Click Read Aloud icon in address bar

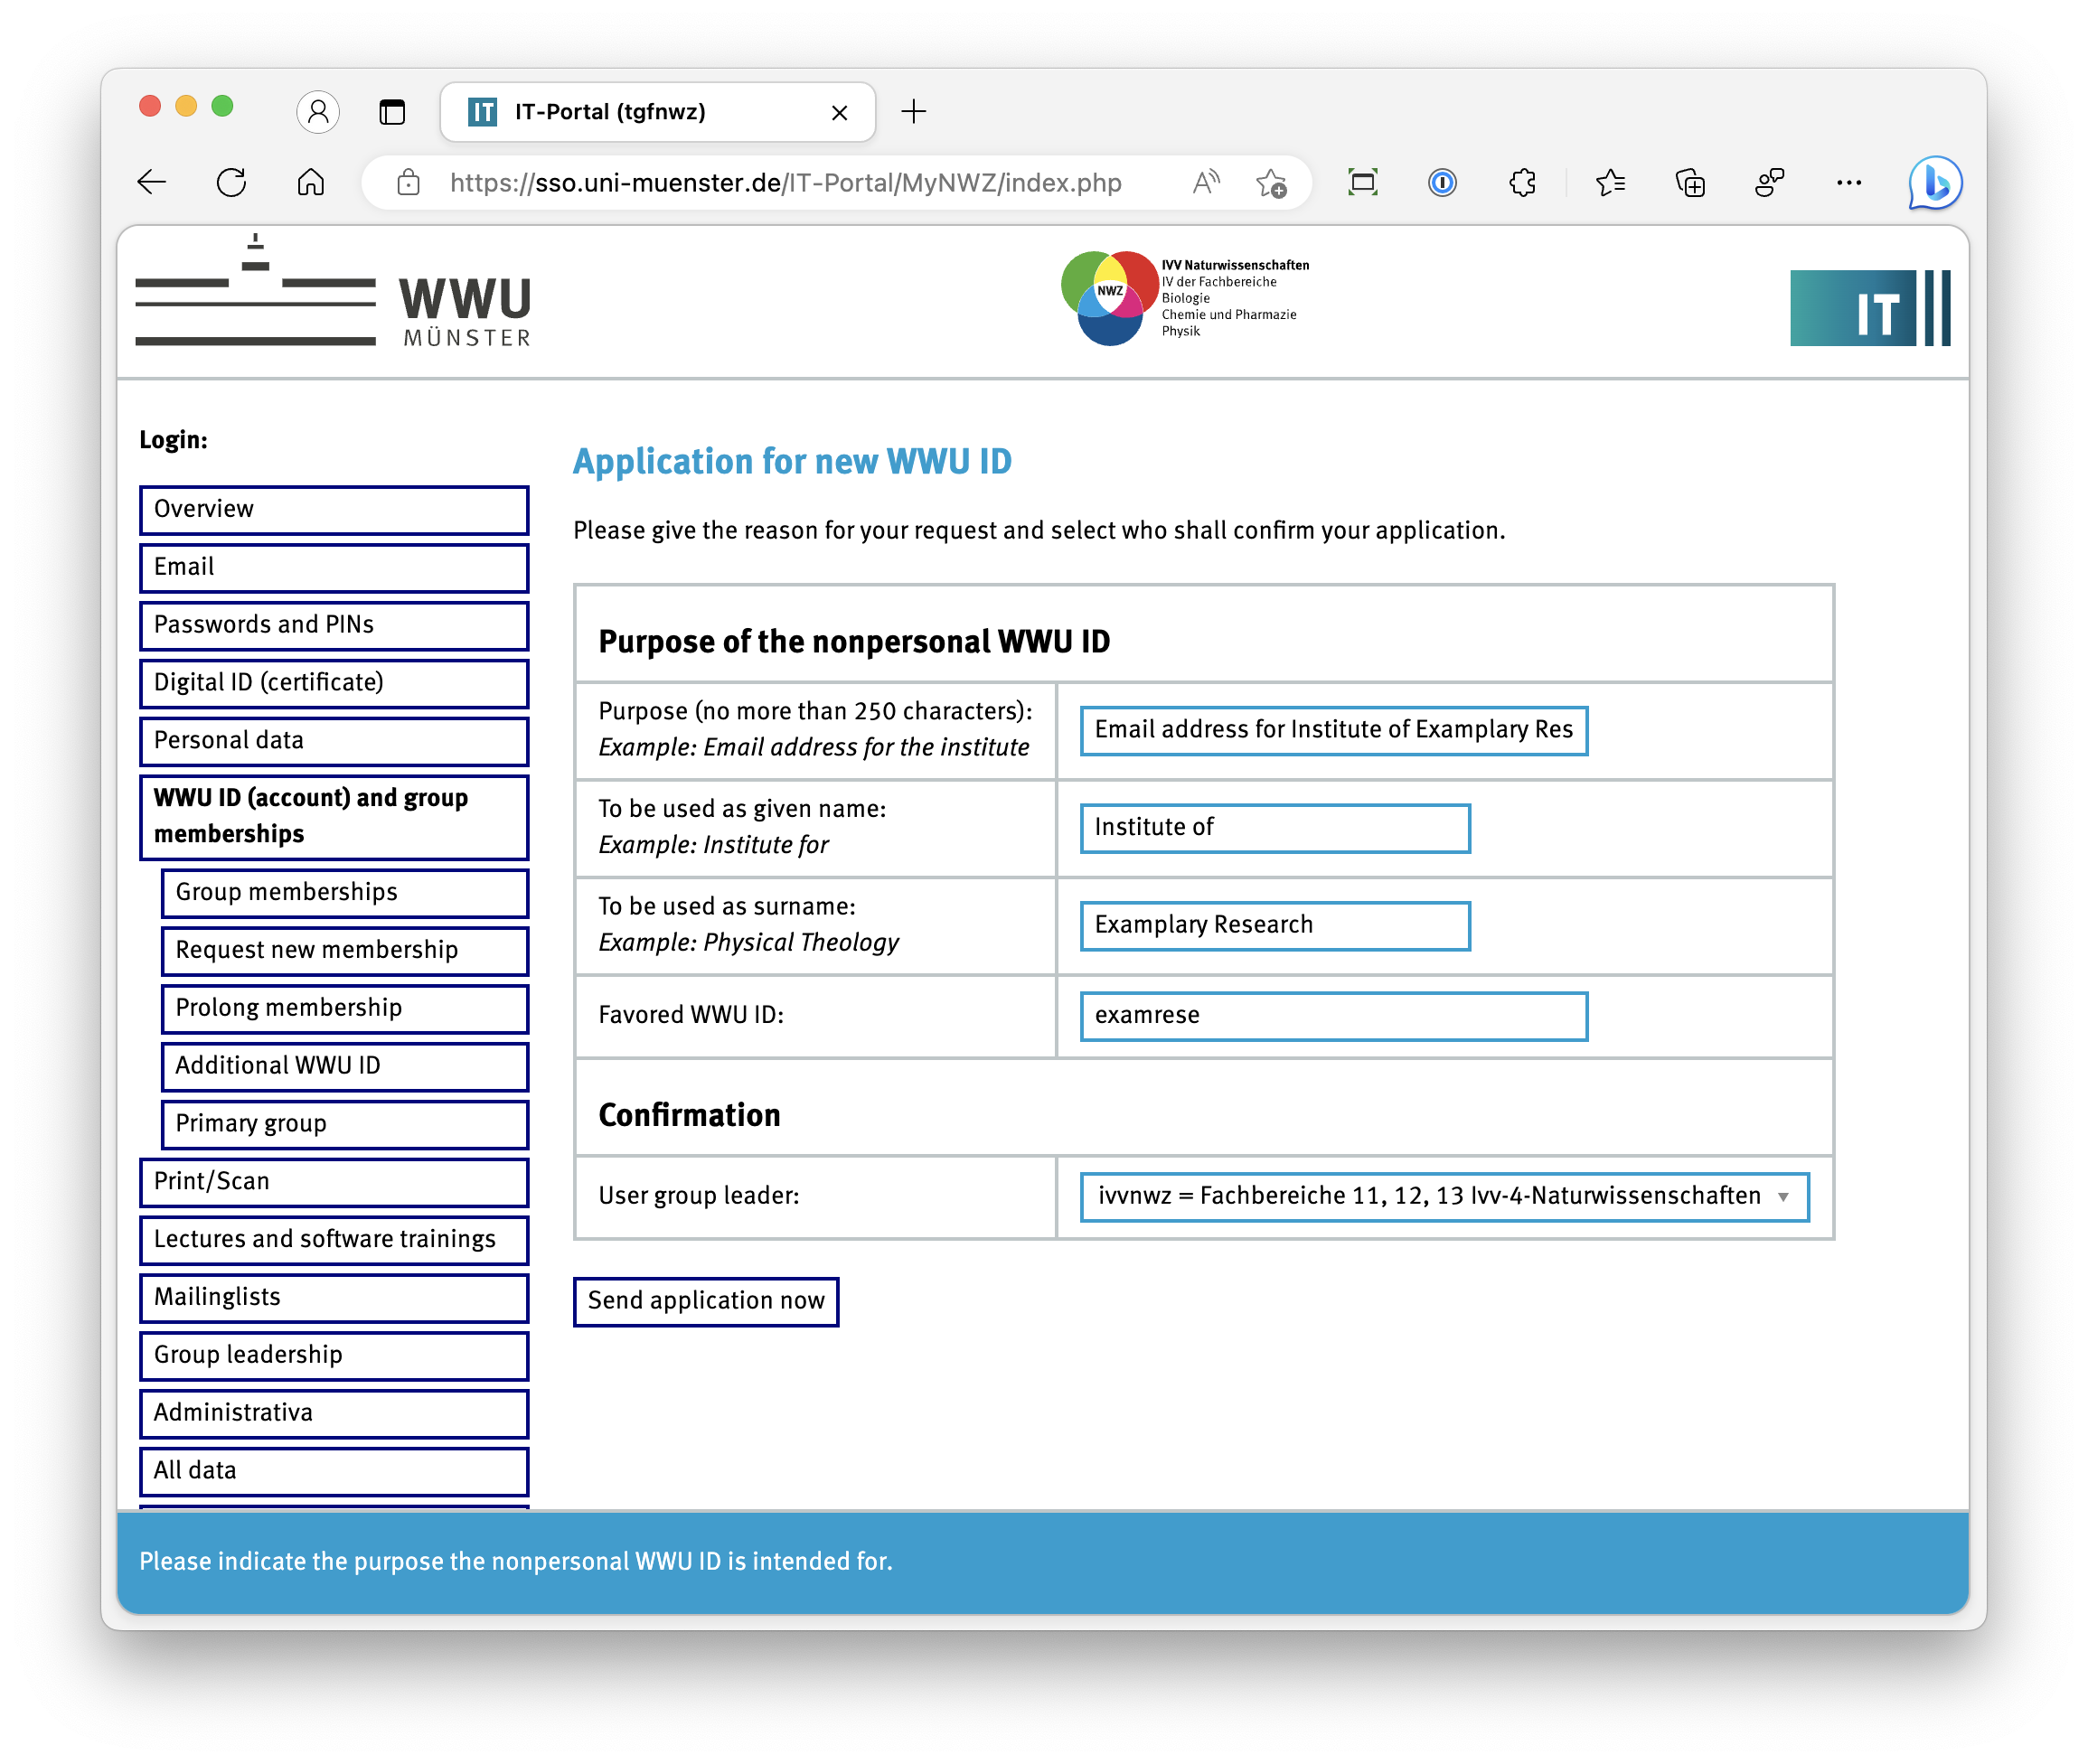pyautogui.click(x=1206, y=182)
